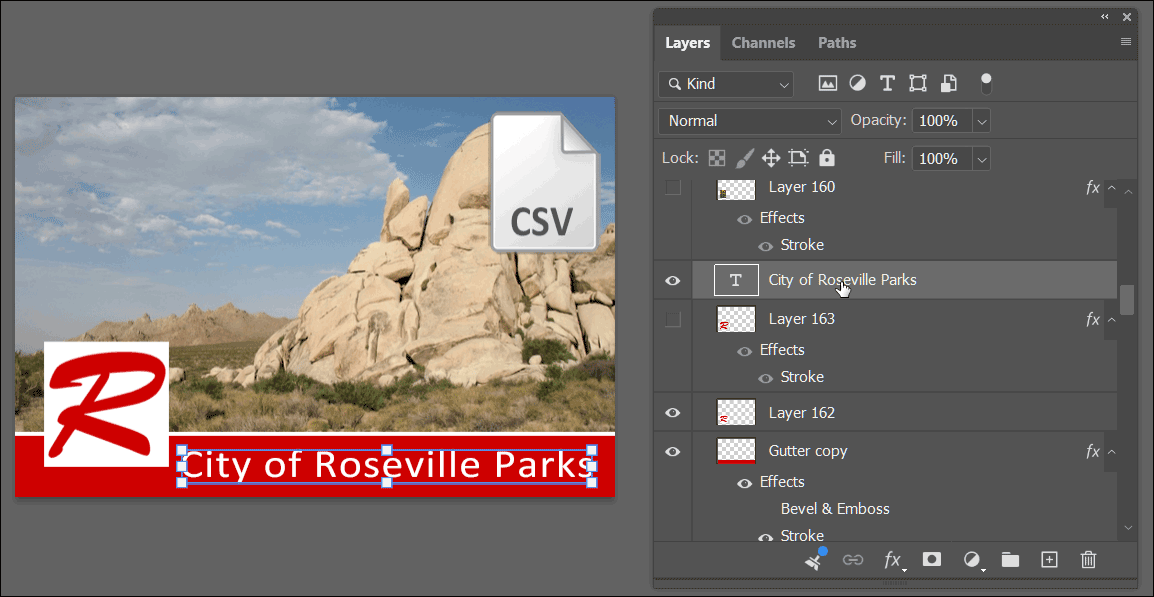Create a new layer plus icon
This screenshot has width=1154, height=597.
click(1049, 559)
